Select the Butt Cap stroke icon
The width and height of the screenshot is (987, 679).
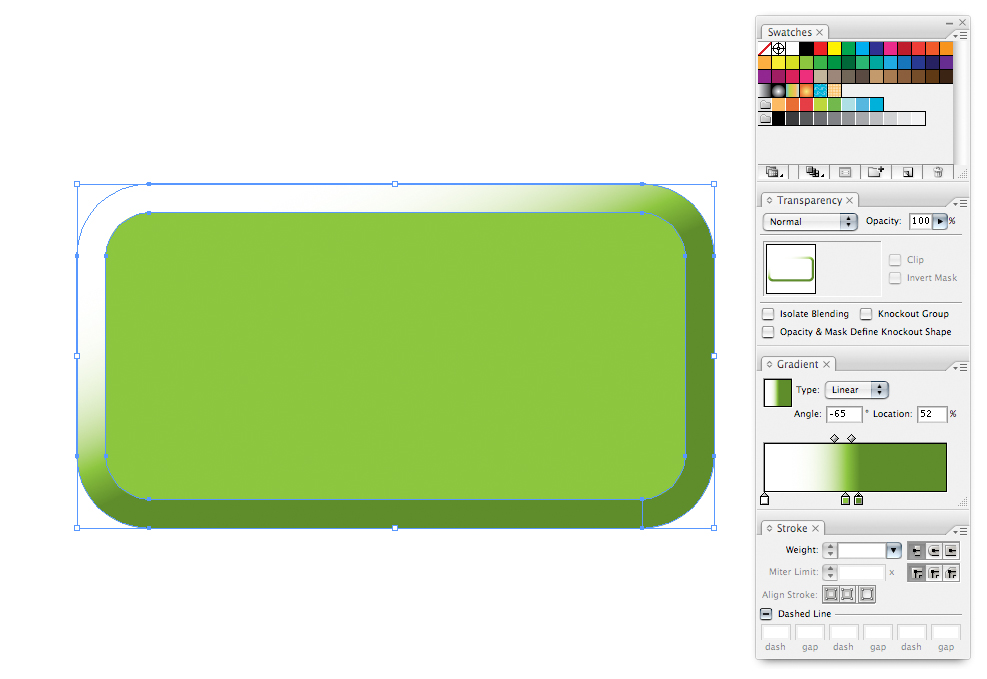coord(916,551)
